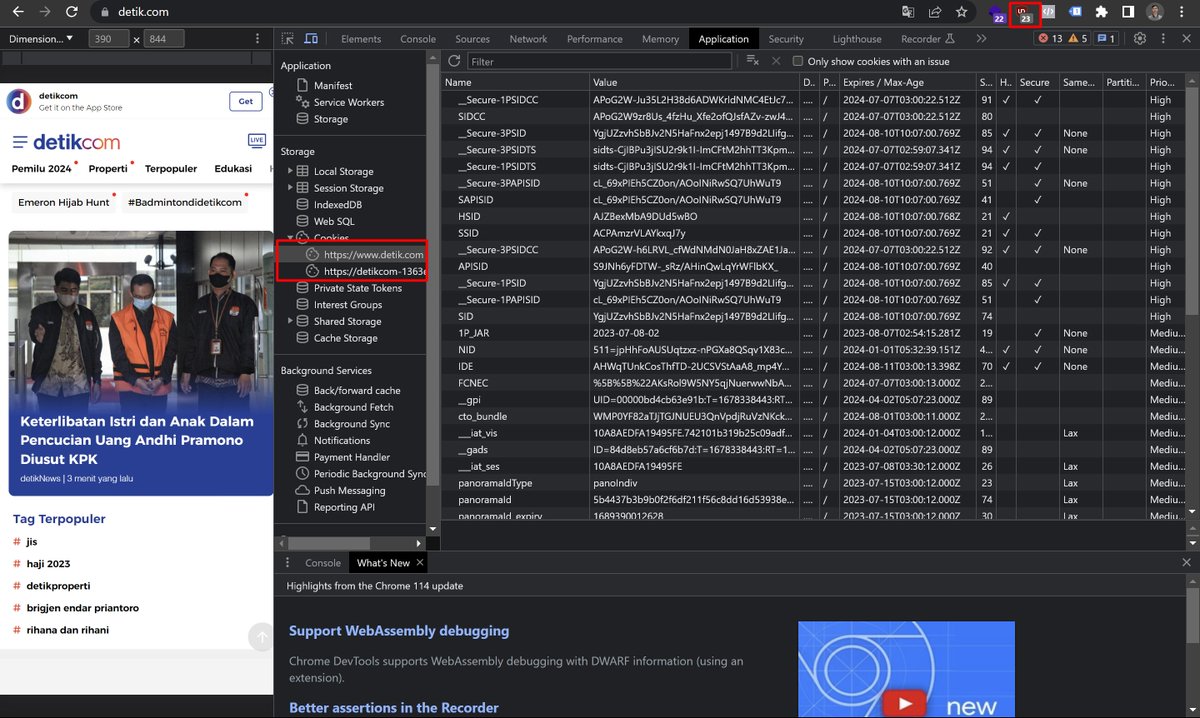Switch to the Console tab at top
The image size is (1200, 718).
(x=418, y=39)
